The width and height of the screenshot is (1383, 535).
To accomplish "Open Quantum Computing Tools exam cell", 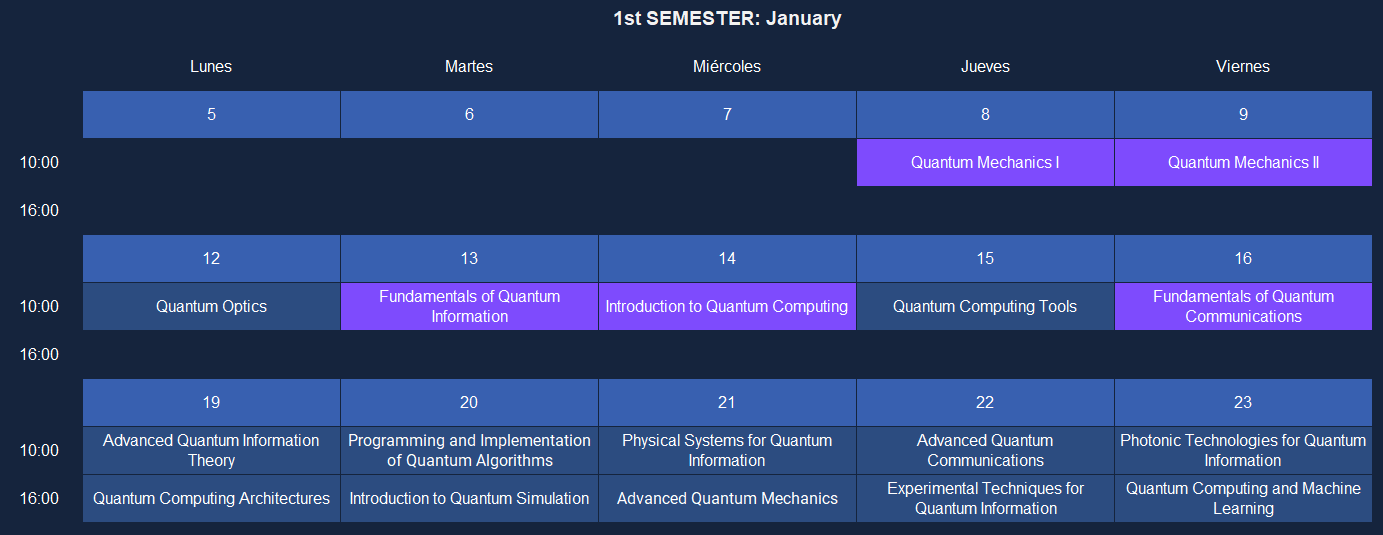I will point(985,306).
